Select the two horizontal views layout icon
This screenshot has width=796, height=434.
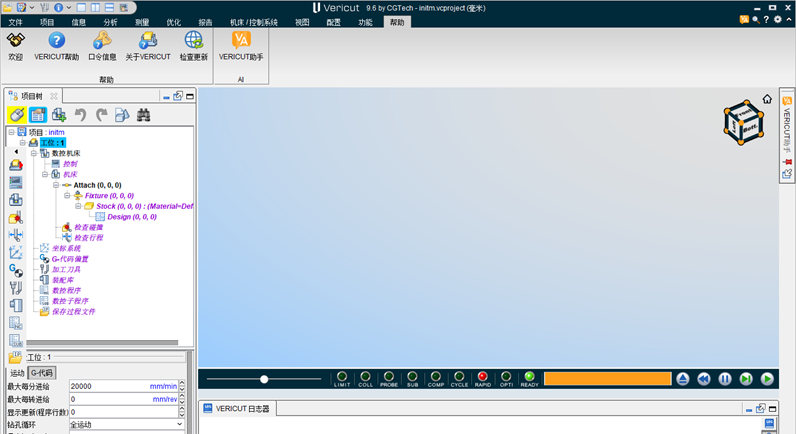[109, 8]
